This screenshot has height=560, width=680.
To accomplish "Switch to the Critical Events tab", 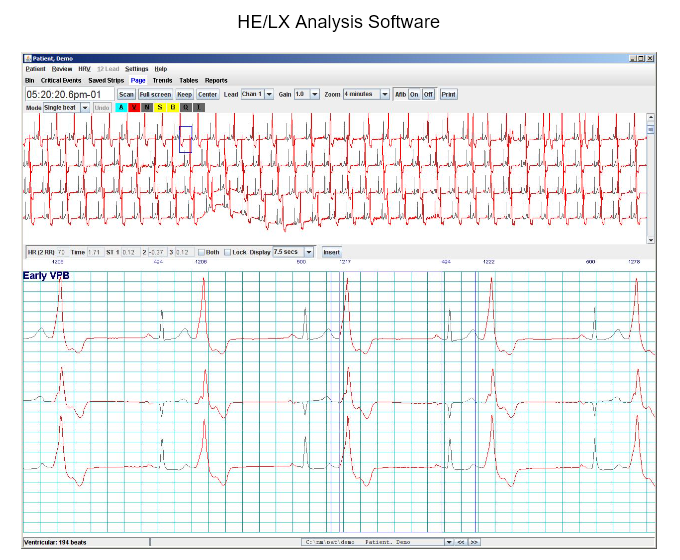I will [61, 80].
